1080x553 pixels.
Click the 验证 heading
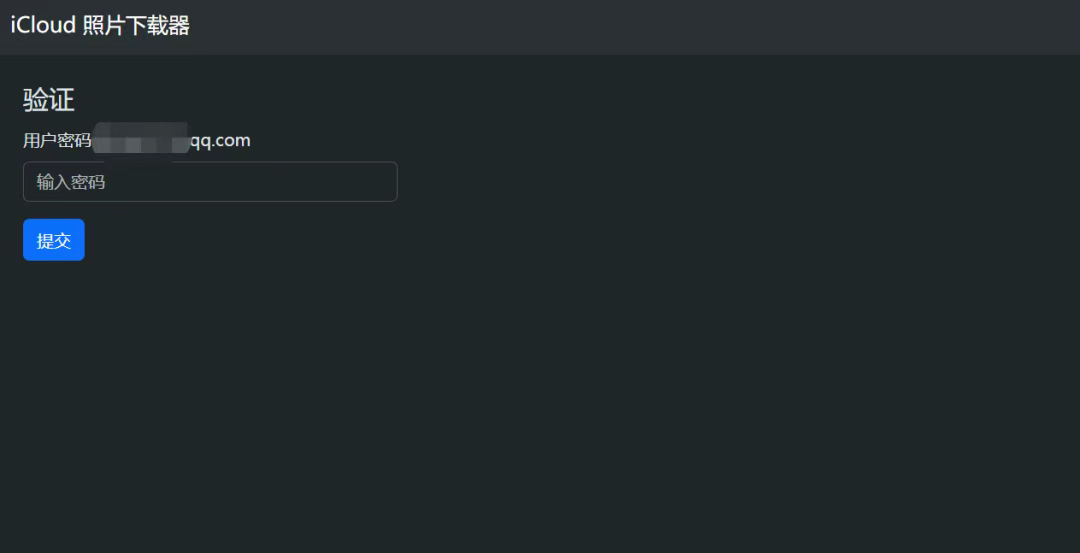(x=49, y=100)
